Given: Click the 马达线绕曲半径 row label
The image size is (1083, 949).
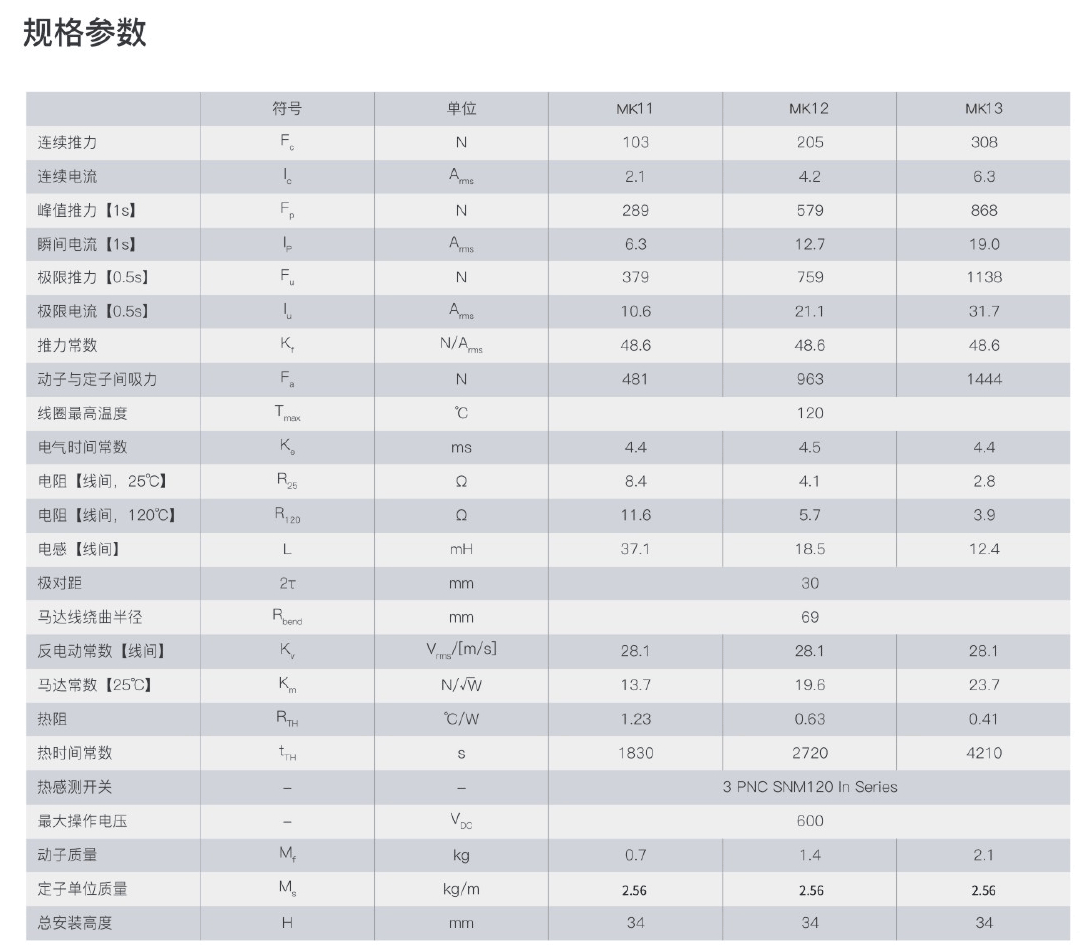Looking at the screenshot, I should (x=90, y=617).
